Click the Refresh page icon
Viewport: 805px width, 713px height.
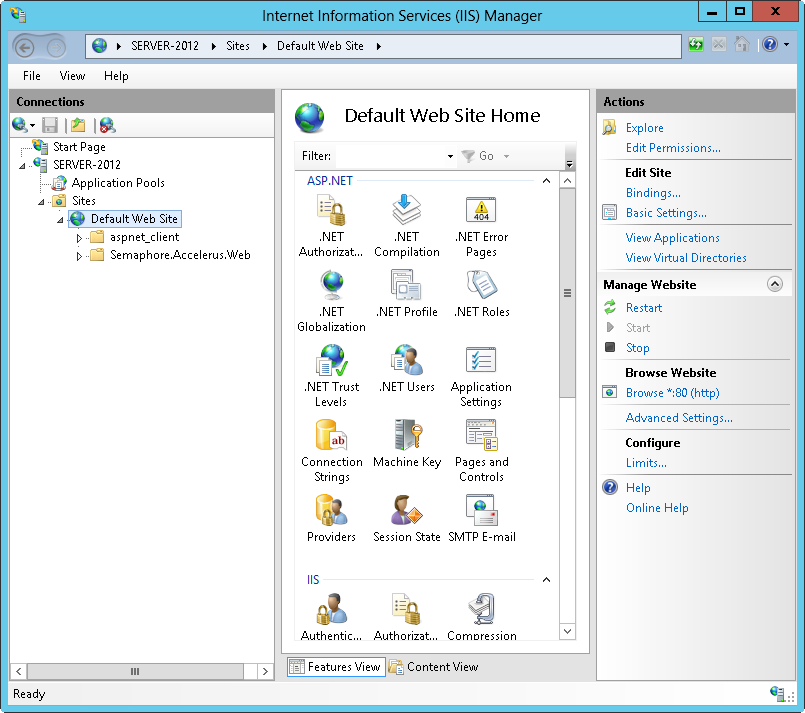696,45
